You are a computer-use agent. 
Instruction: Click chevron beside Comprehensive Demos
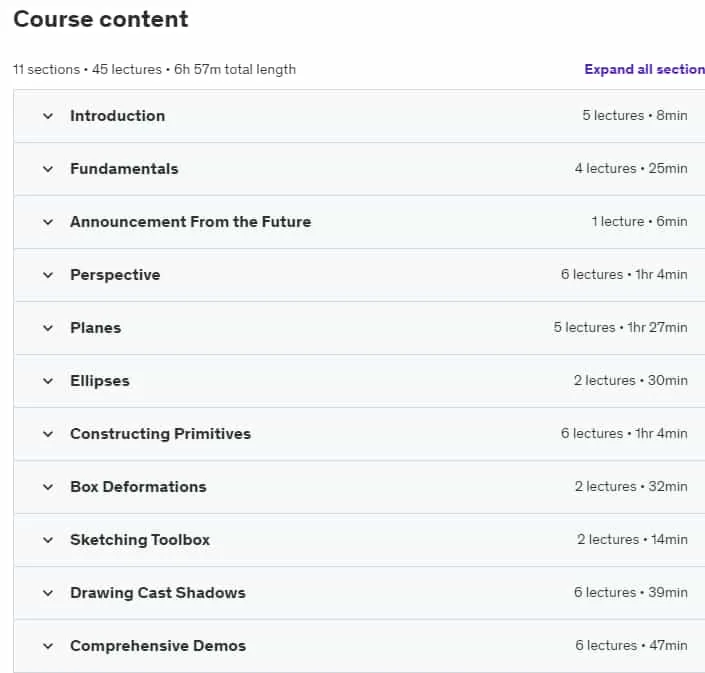click(48, 646)
